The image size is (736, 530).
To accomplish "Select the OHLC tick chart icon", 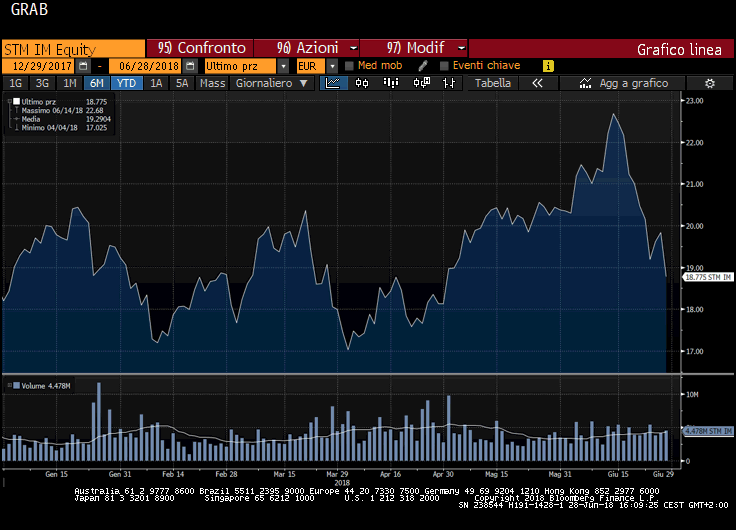I will tap(449, 83).
